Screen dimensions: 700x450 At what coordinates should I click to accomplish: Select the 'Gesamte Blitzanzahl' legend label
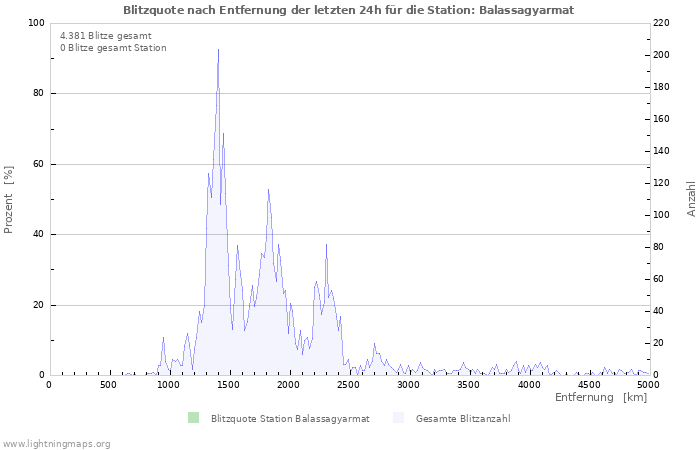[x=463, y=419]
